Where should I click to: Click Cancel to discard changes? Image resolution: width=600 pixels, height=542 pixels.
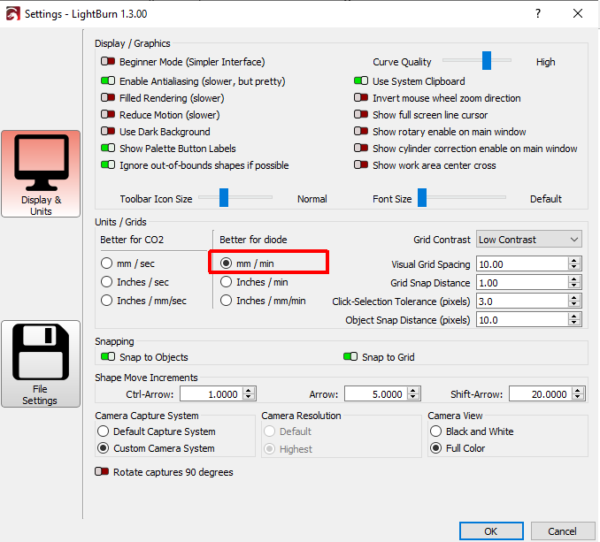click(562, 530)
